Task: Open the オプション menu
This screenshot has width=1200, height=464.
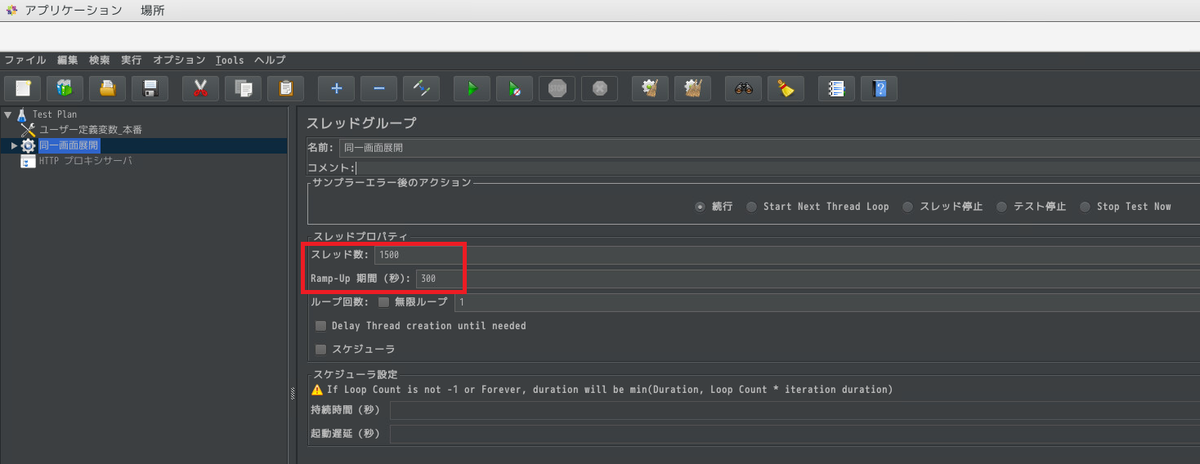Action: tap(180, 60)
